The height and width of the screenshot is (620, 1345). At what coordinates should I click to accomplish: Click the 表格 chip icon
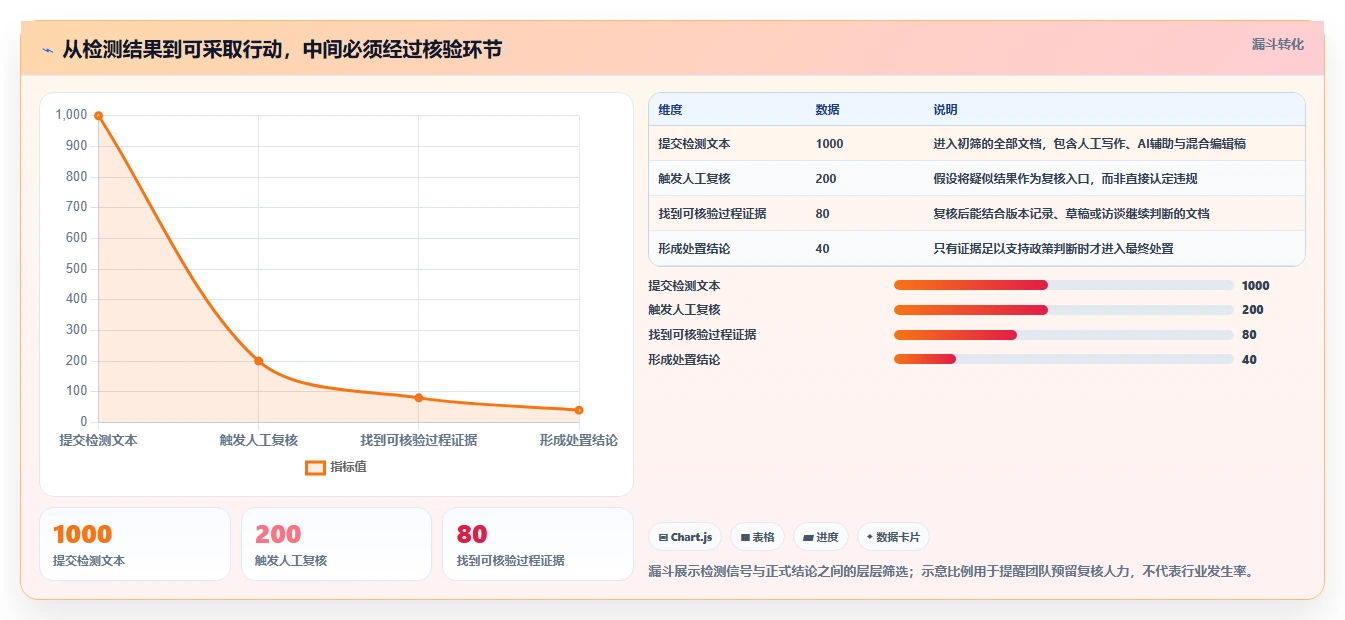pyautogui.click(x=745, y=537)
